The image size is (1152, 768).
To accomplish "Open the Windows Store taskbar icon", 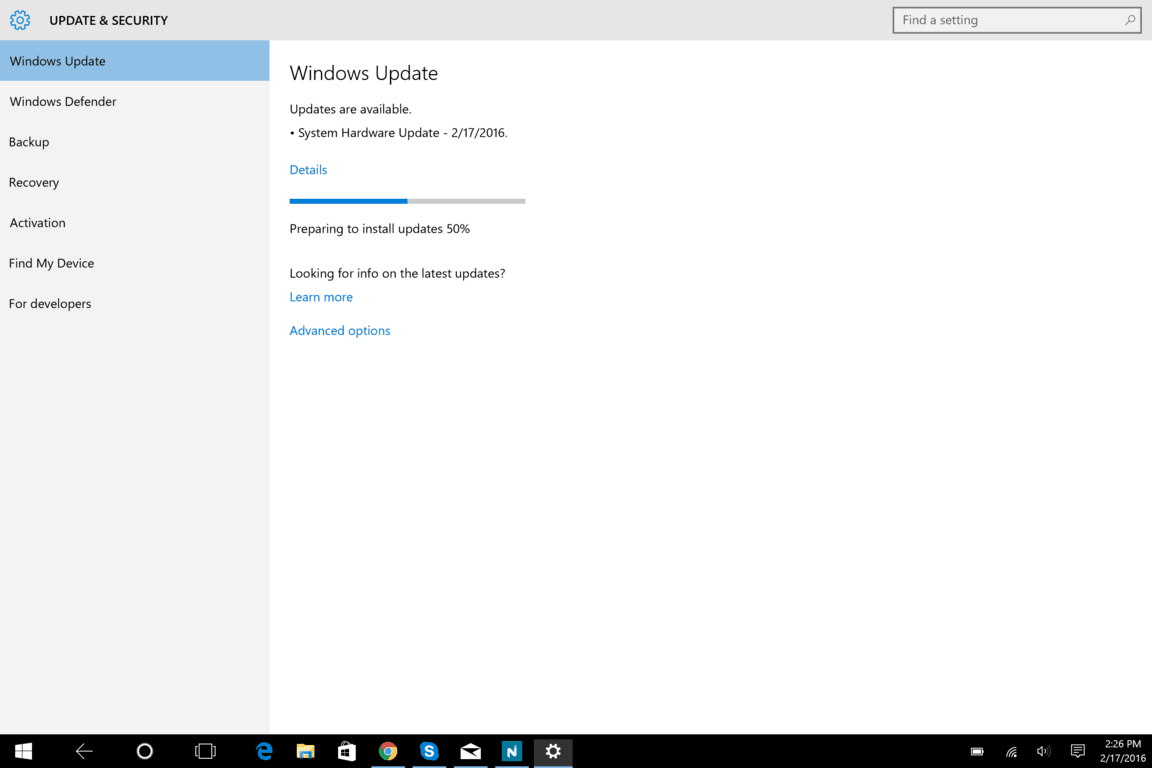I will (347, 751).
